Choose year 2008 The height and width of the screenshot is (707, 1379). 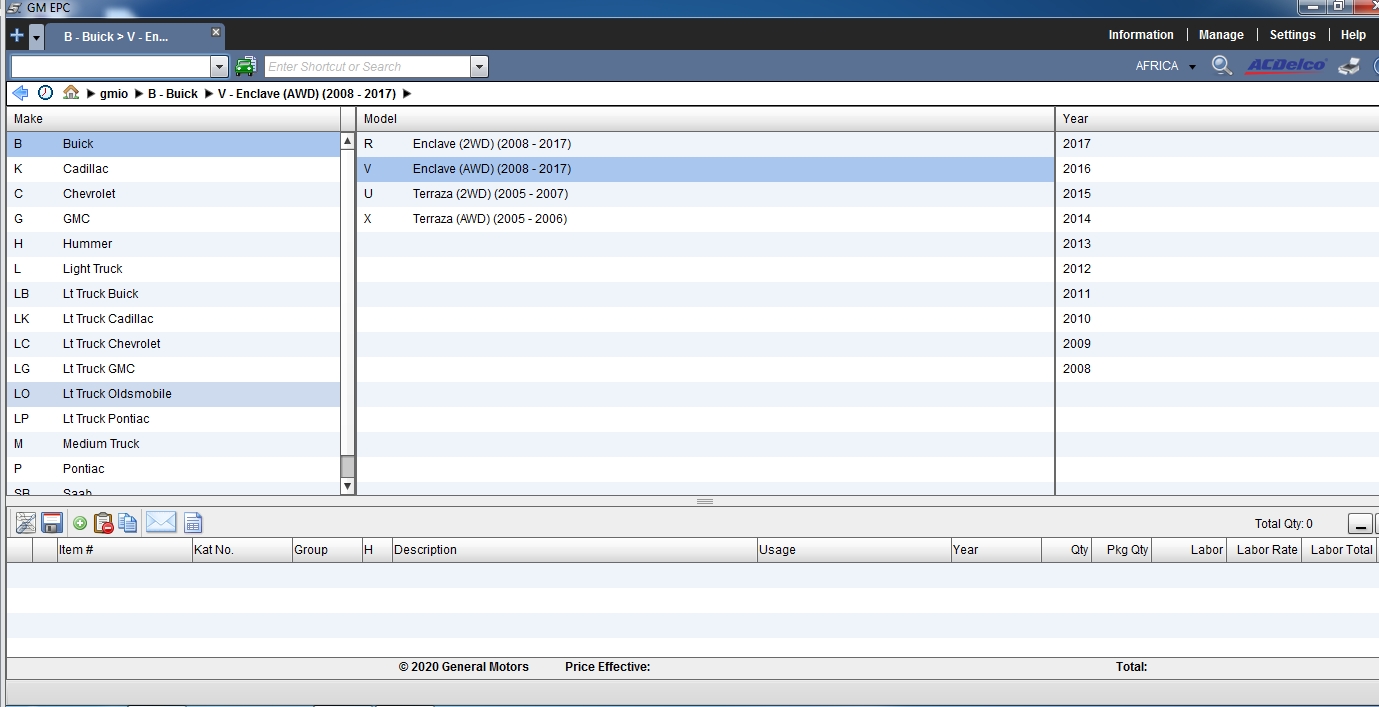(1217, 369)
